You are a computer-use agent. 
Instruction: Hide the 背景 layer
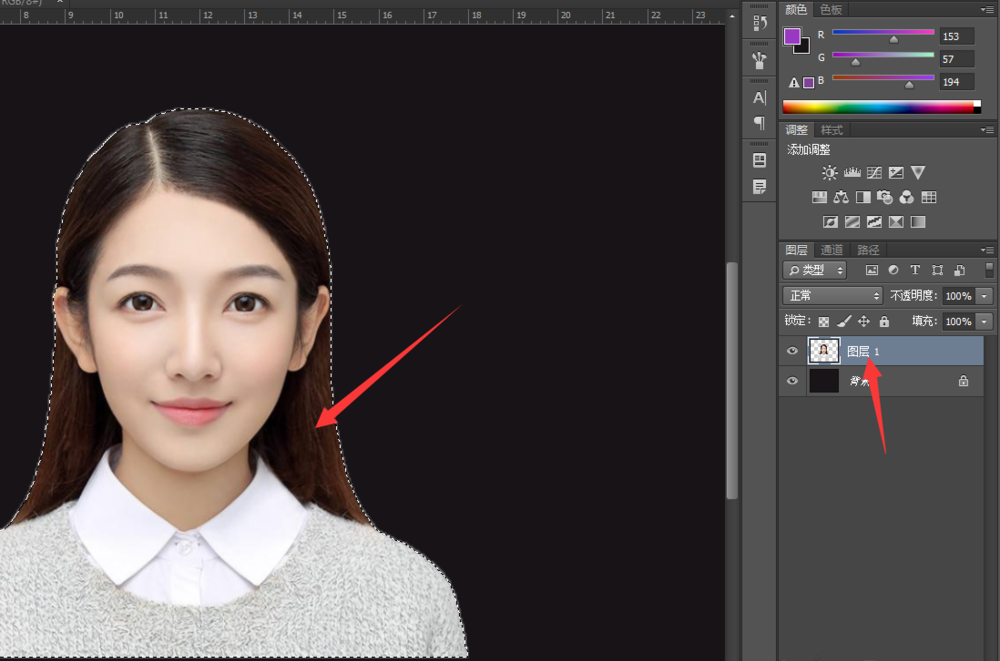tap(792, 381)
